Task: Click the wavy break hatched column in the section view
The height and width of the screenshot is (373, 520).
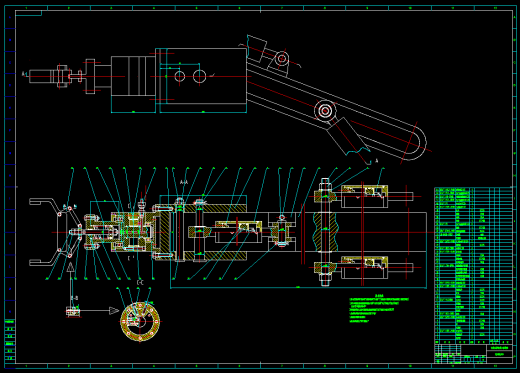Action: [326, 232]
